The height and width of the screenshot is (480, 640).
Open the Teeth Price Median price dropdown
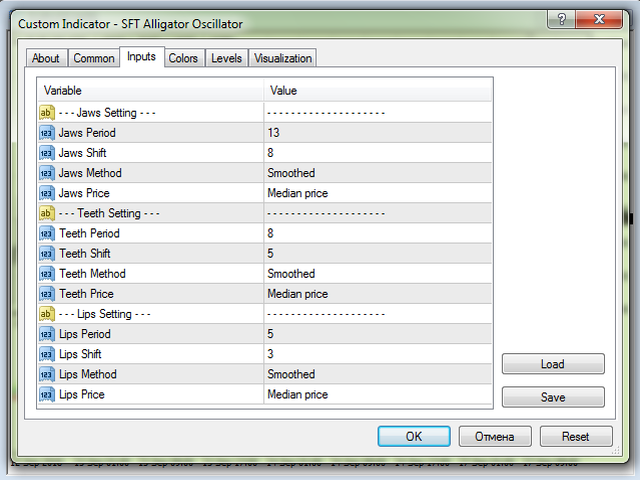(378, 294)
